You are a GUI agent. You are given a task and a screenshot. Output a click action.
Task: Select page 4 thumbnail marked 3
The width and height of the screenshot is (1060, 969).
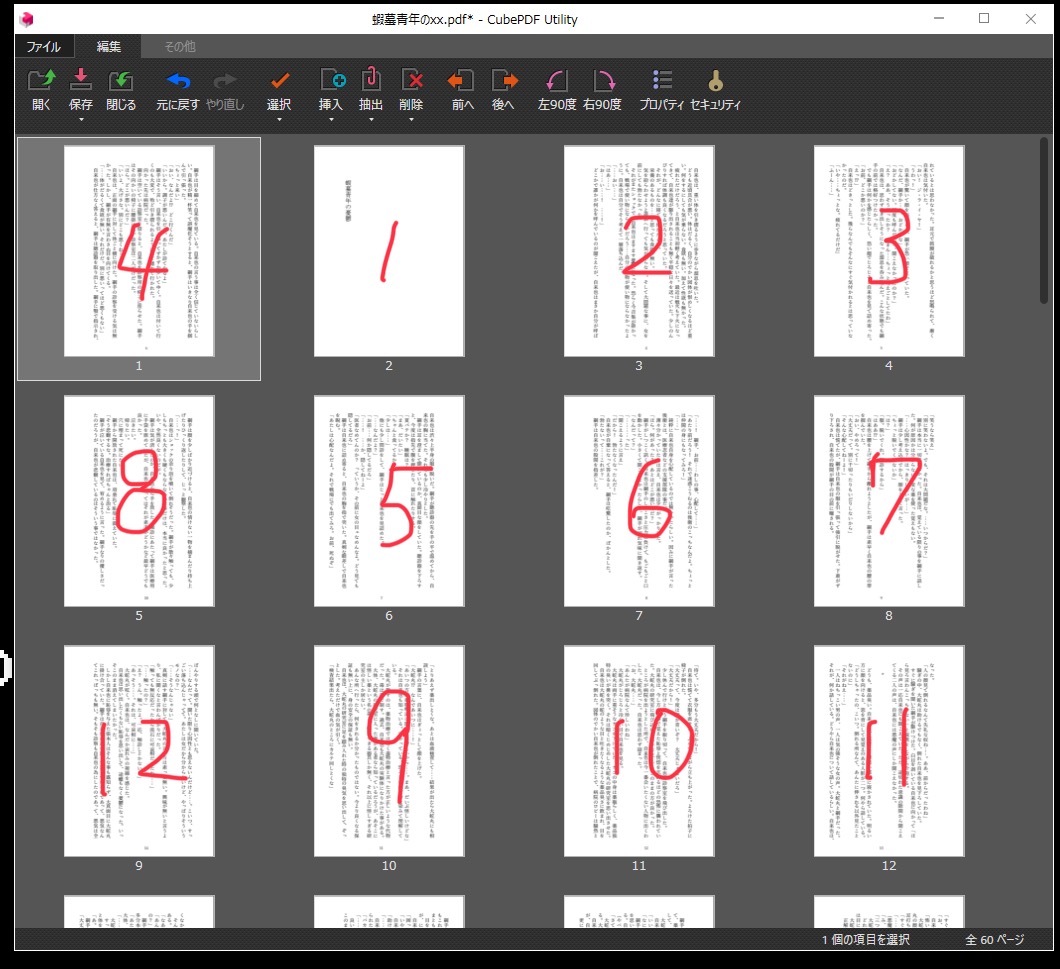889,251
